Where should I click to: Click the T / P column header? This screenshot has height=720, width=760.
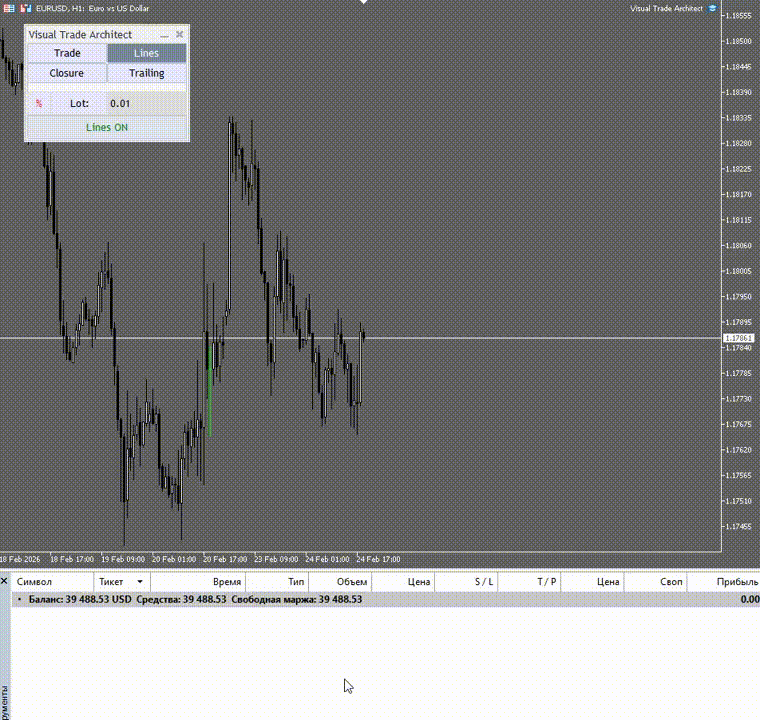pyautogui.click(x=529, y=582)
